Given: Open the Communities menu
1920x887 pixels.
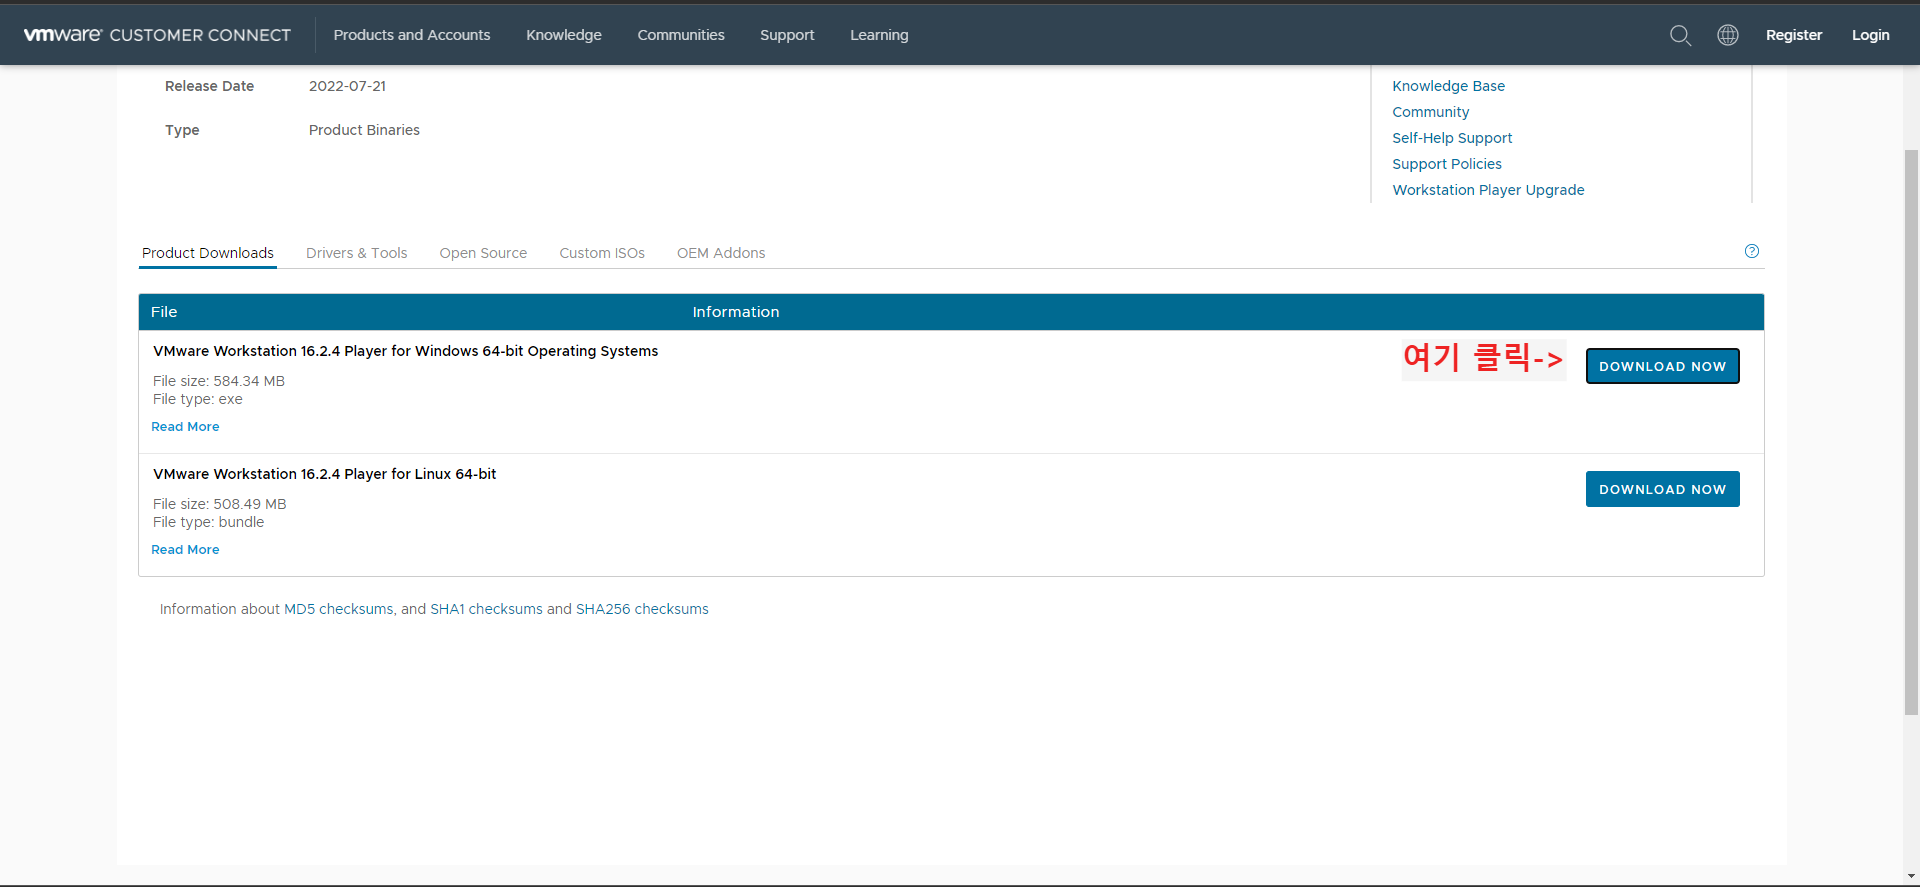Looking at the screenshot, I should [x=681, y=35].
